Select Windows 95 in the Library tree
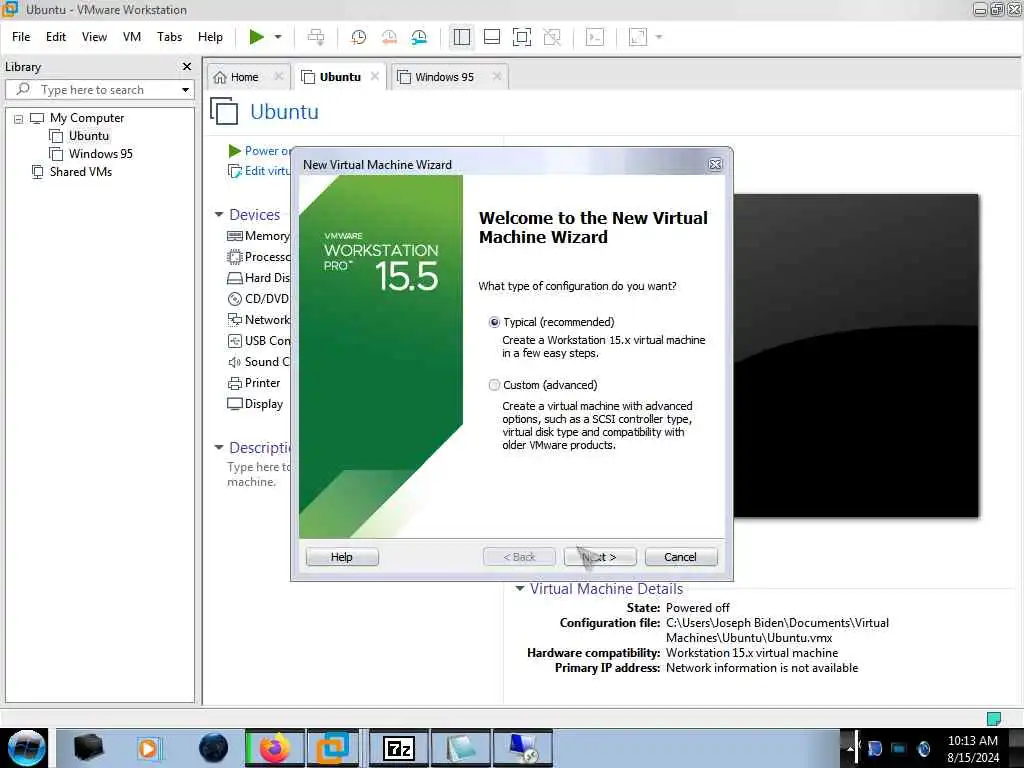This screenshot has height=768, width=1024. pos(101,153)
